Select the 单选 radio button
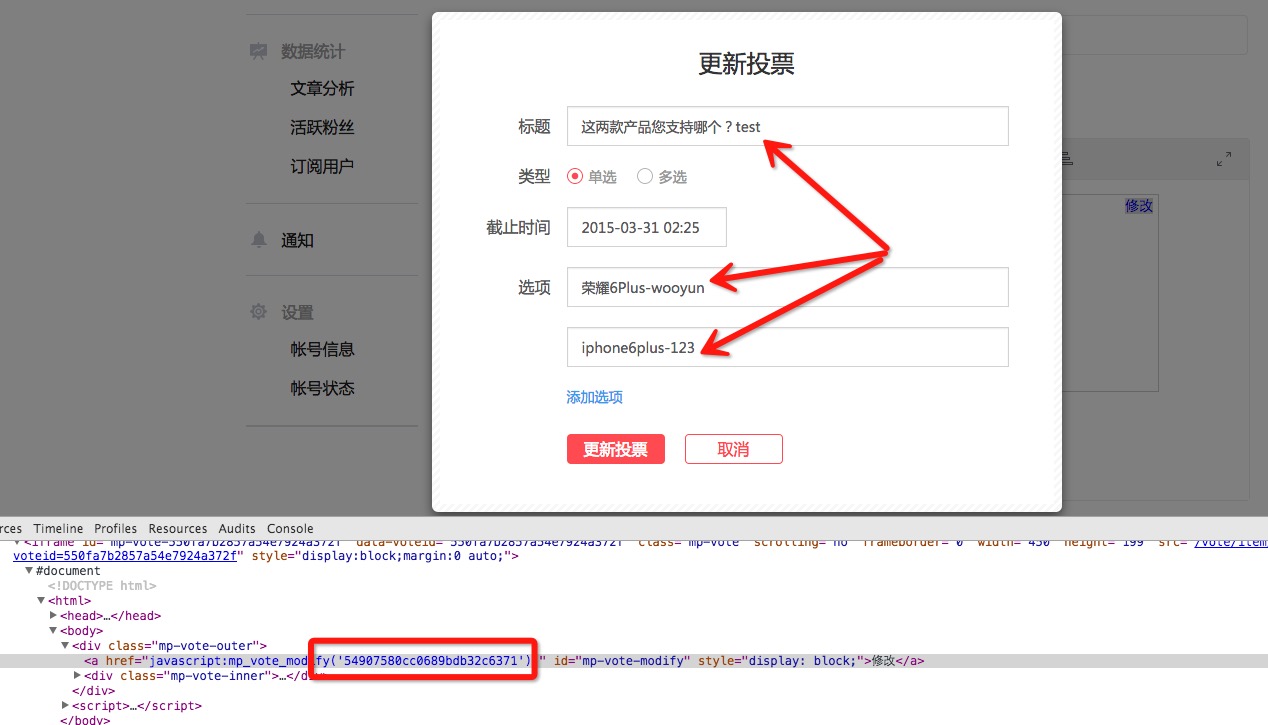1268x725 pixels. (x=575, y=176)
